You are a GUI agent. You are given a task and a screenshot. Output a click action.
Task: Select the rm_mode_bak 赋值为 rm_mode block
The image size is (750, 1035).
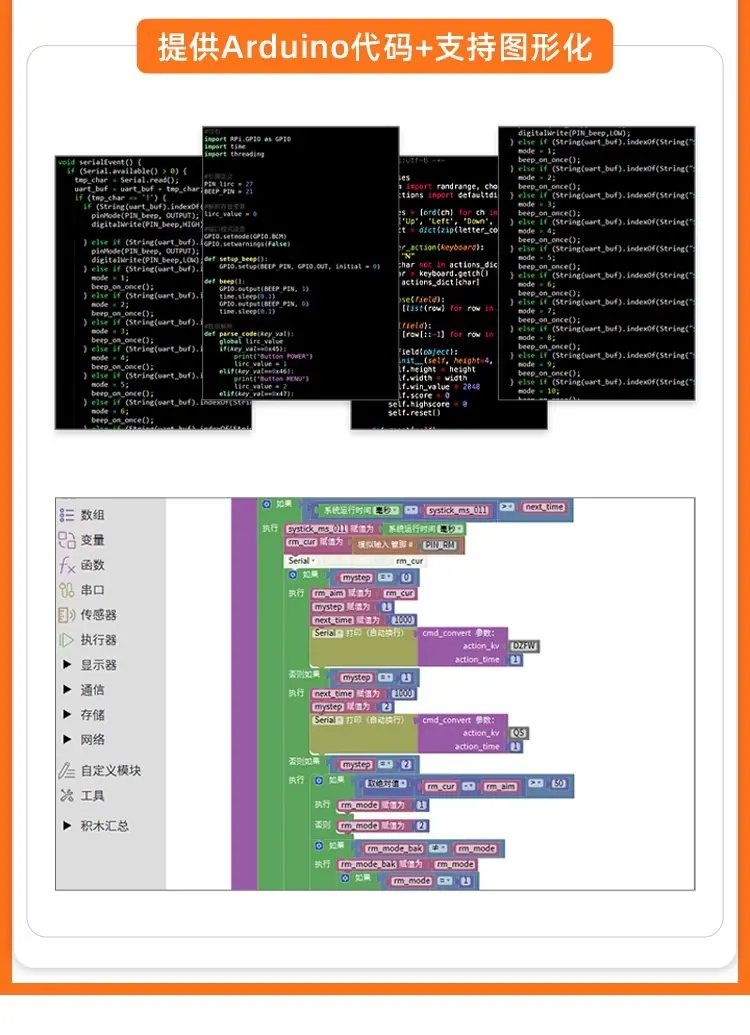coord(407,864)
